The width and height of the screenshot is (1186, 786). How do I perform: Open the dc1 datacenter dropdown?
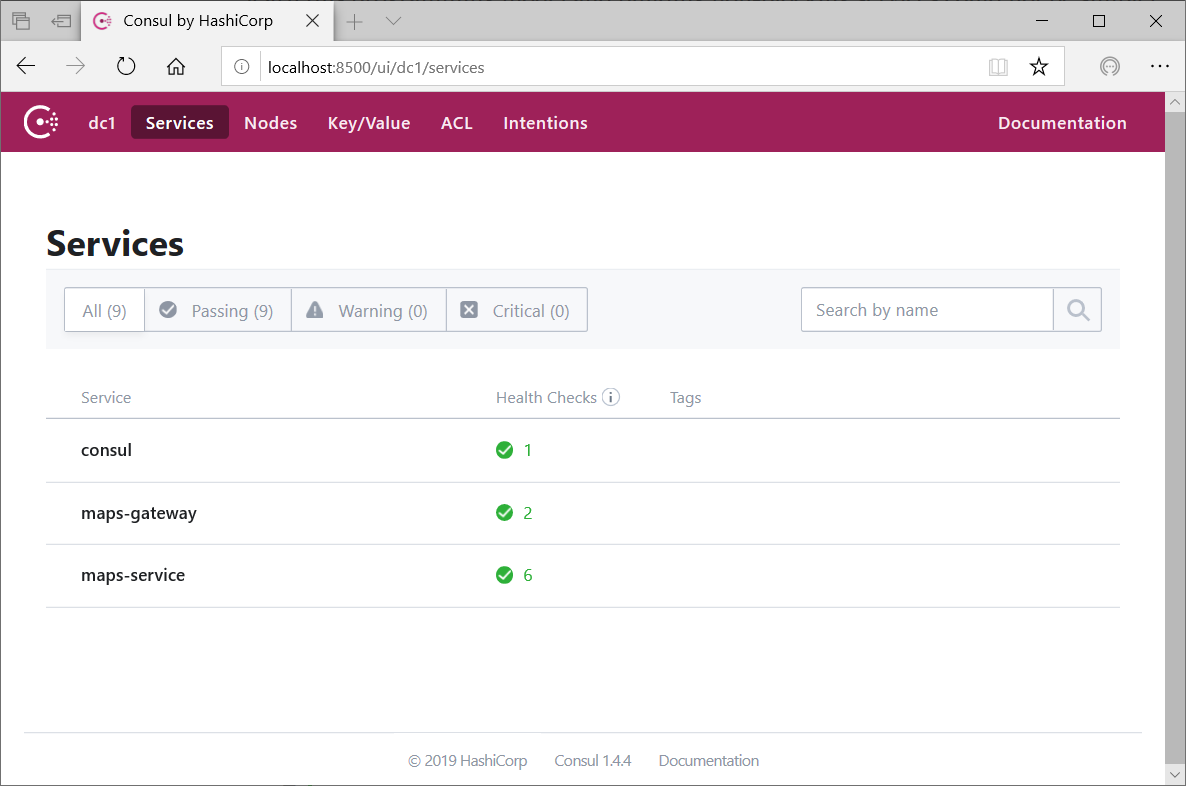click(x=102, y=123)
